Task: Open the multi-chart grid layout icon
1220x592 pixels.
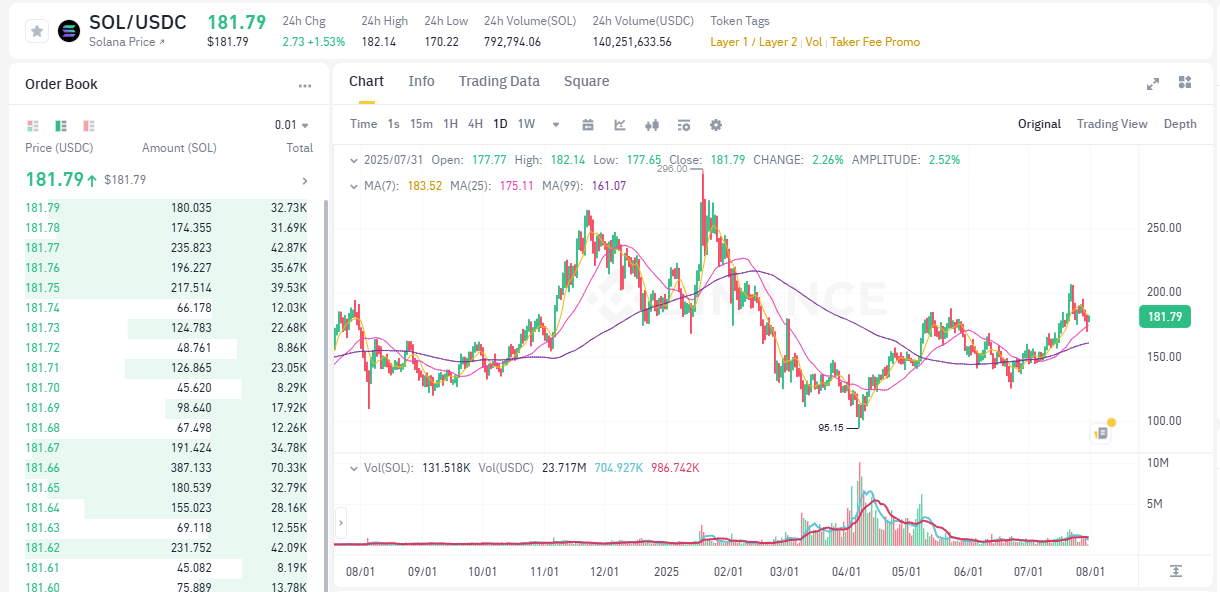Action: tap(1185, 82)
